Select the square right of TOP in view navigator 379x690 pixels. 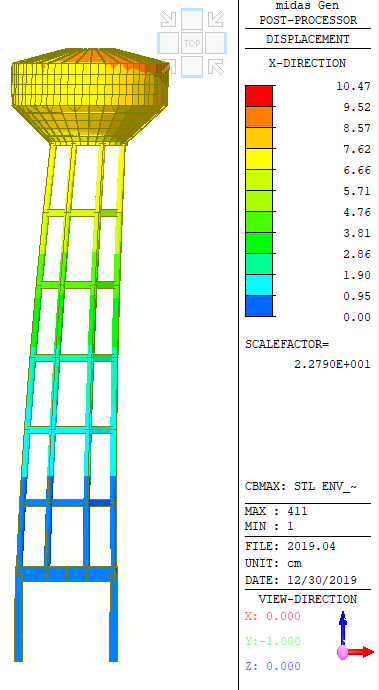[x=216, y=43]
